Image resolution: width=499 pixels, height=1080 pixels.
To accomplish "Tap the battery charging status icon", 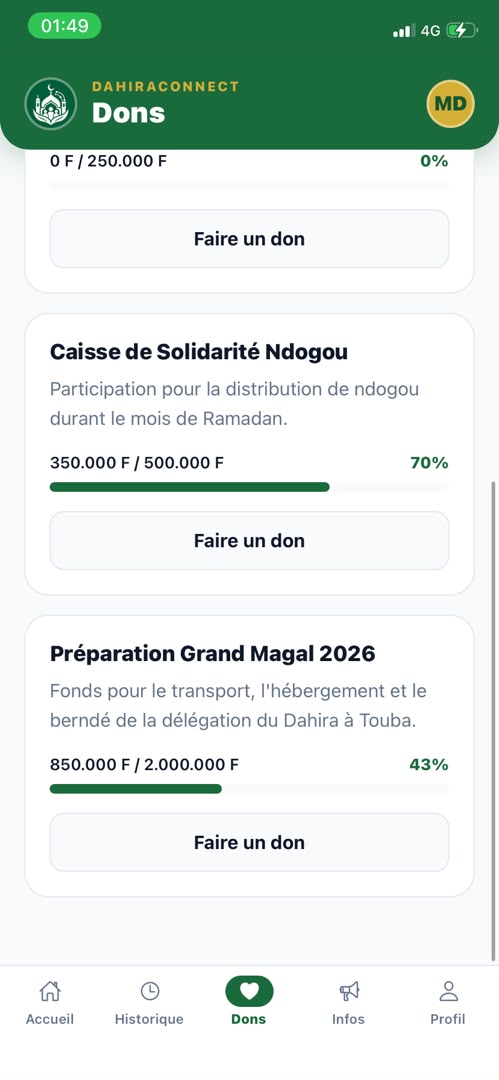I will point(462,30).
